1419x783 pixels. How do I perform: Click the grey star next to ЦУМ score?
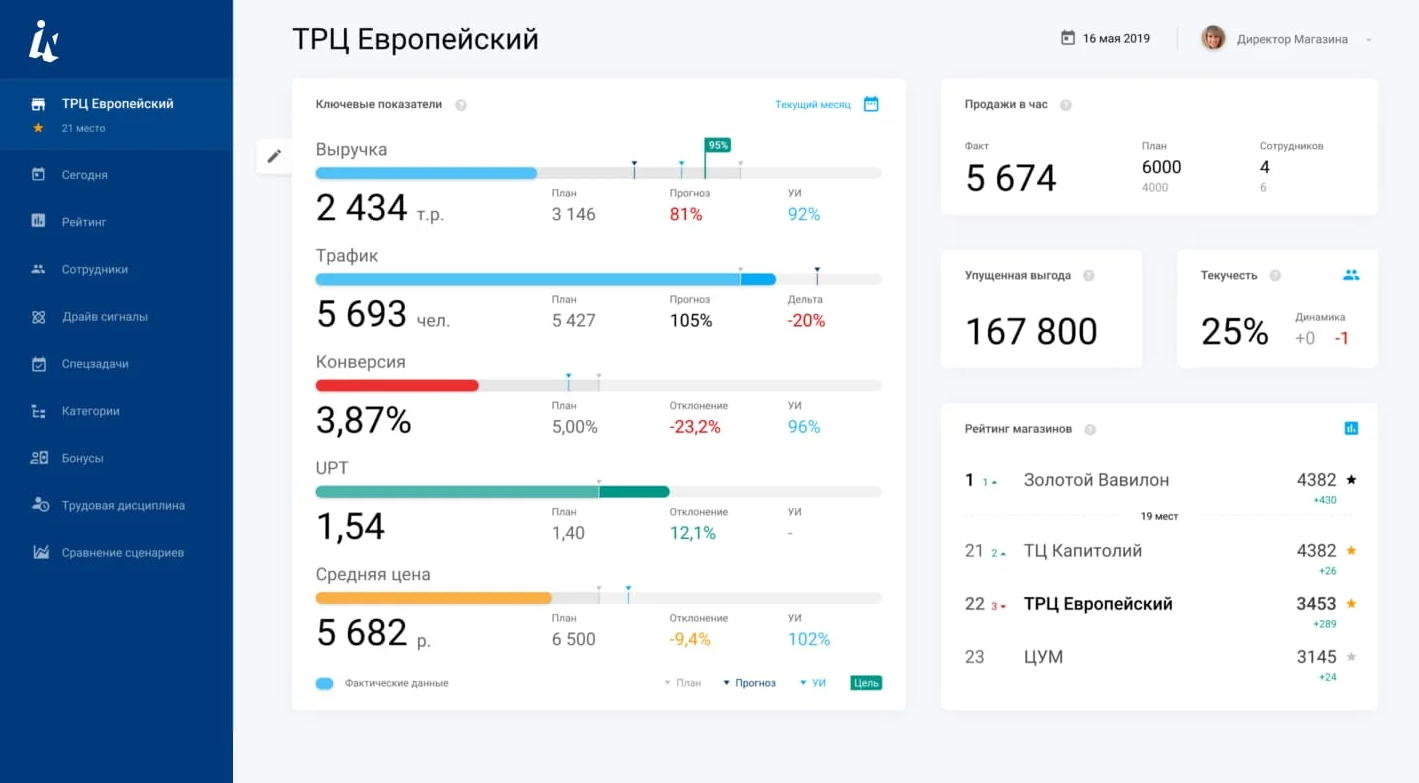1351,657
